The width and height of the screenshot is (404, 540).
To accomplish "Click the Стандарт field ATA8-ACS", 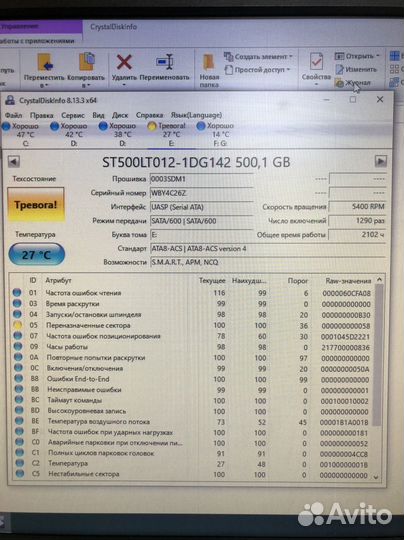I will tap(268, 249).
